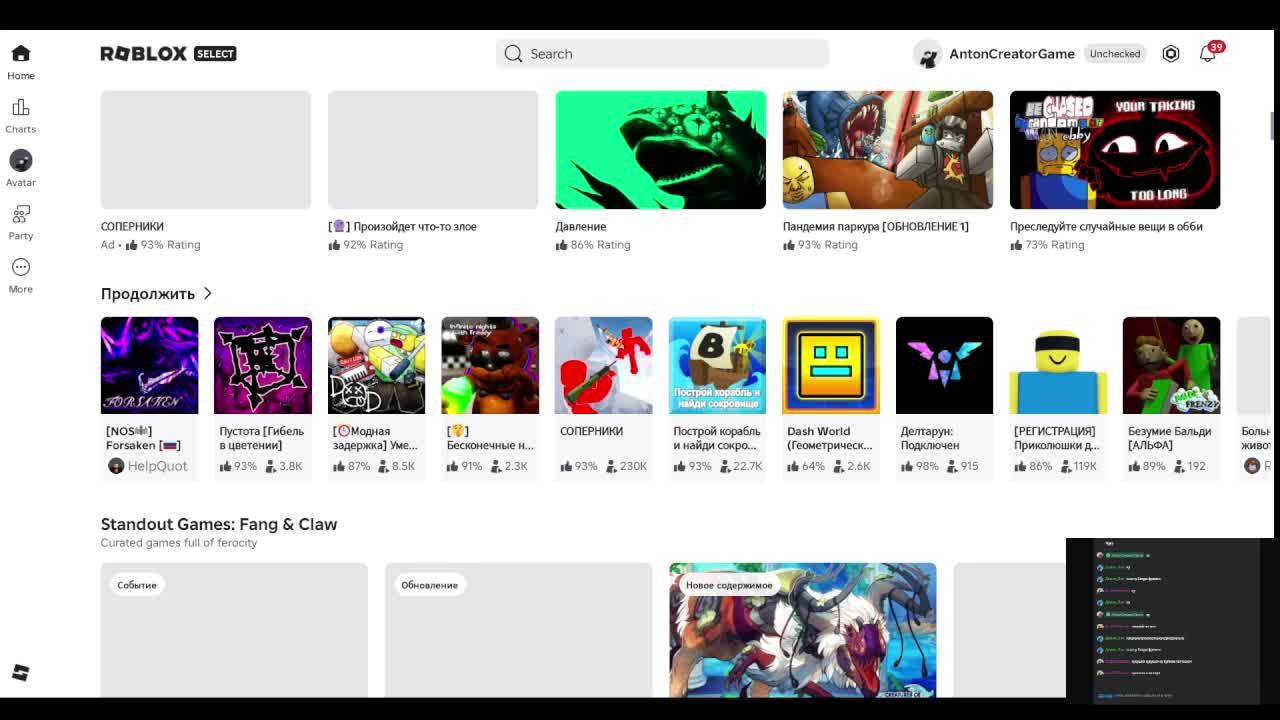Screen dimensions: 1280x720
Task: Open the Преследуйте случайные вещи thumbnail
Action: (1115, 150)
